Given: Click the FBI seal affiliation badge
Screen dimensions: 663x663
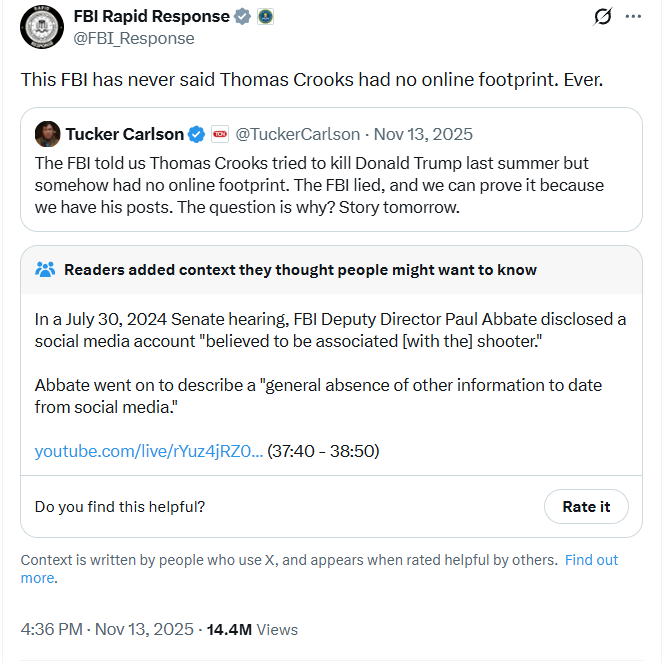Looking at the screenshot, I should click(x=265, y=17).
